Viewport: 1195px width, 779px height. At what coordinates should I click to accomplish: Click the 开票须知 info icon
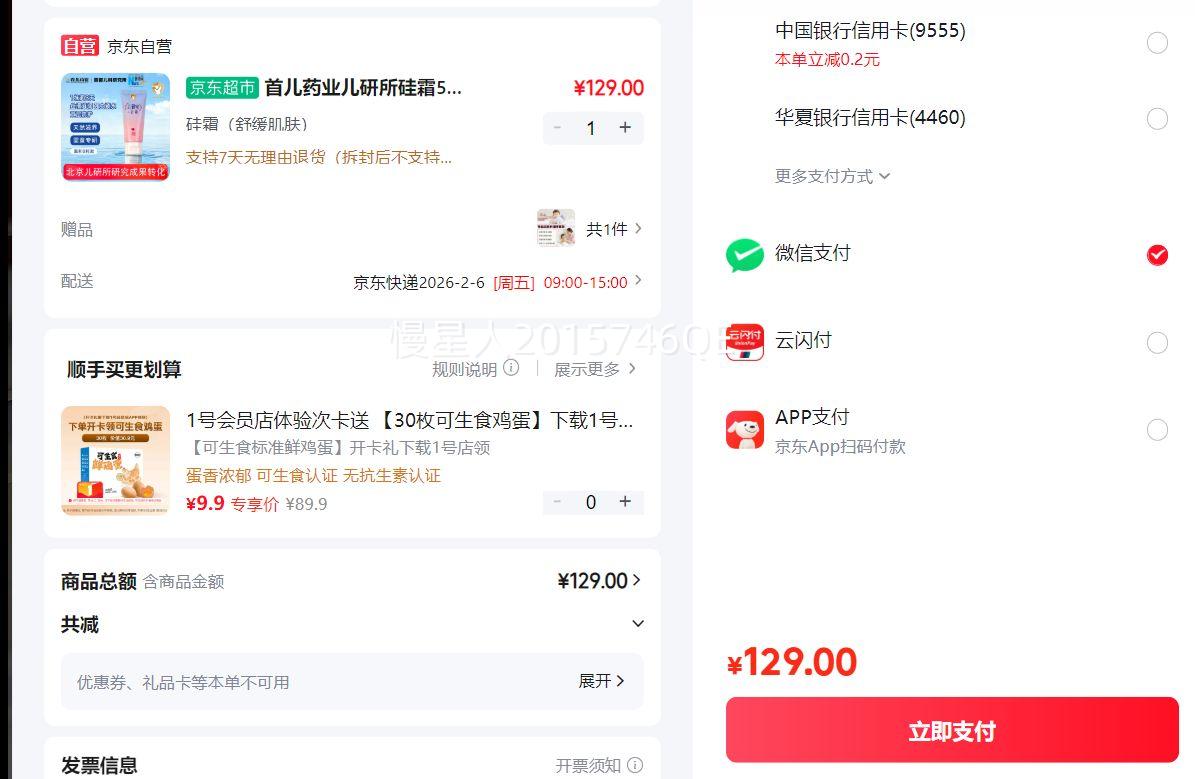pyautogui.click(x=635, y=766)
